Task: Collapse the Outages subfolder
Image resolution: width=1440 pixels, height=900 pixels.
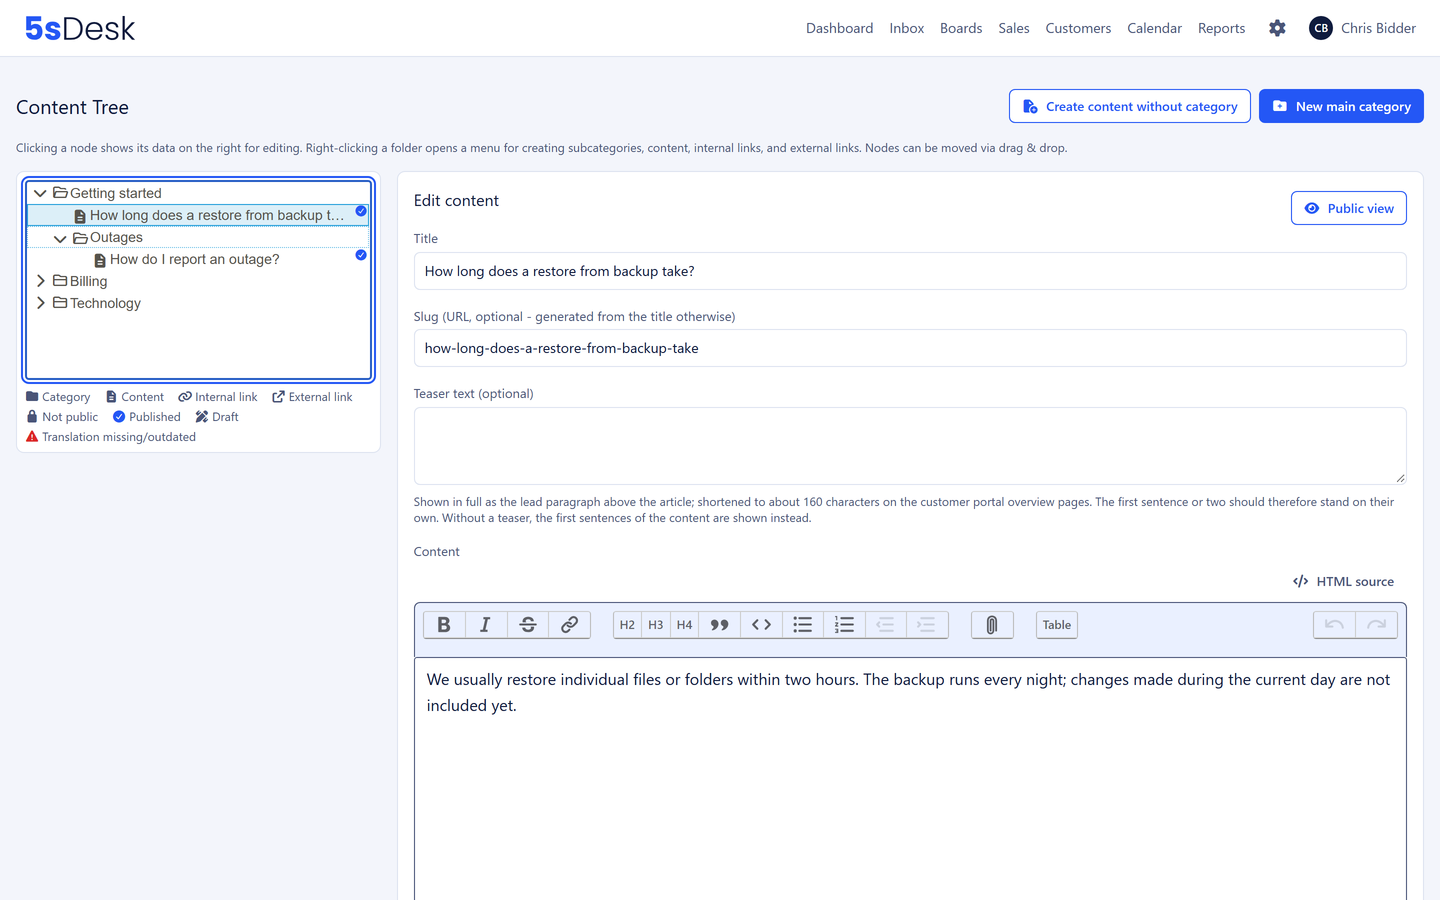Action: click(60, 238)
